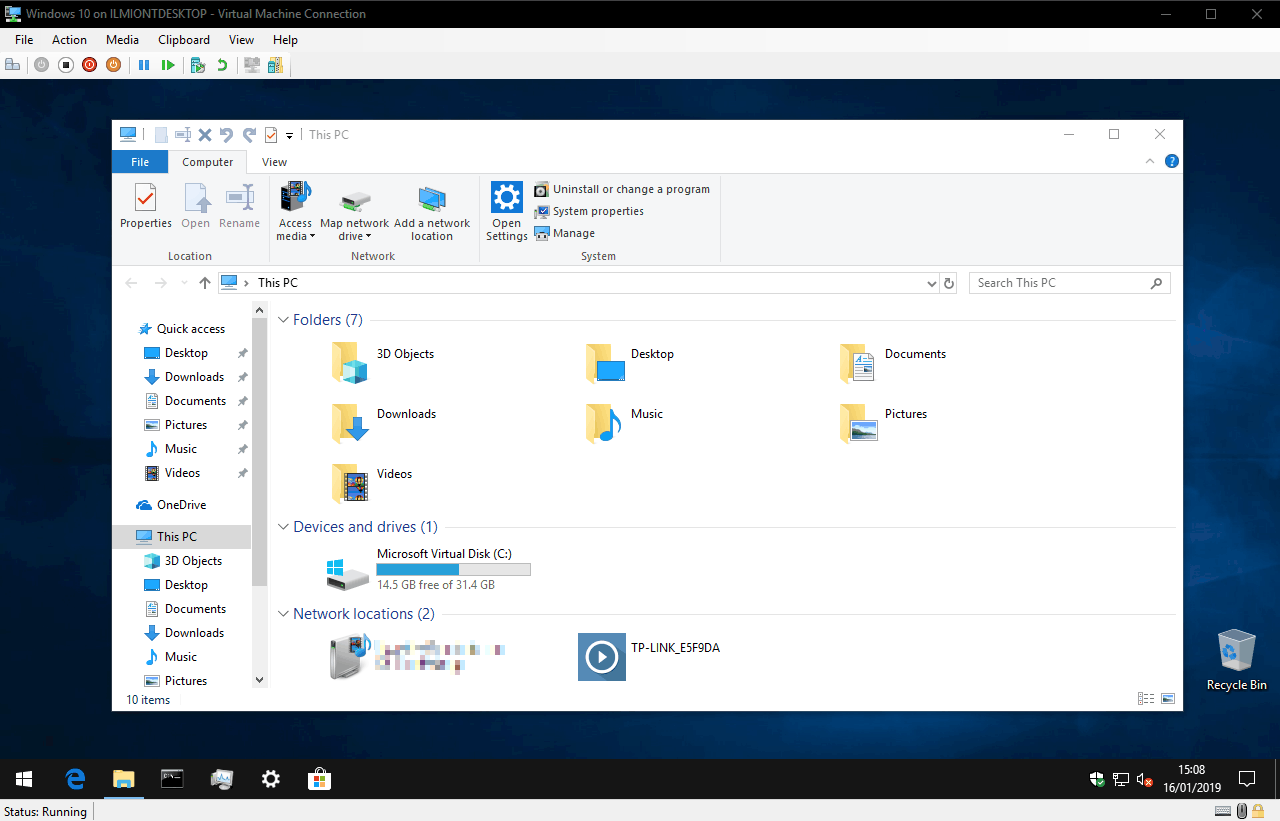
Task: Turn off the VM with the stop-square icon
Action: click(x=65, y=65)
